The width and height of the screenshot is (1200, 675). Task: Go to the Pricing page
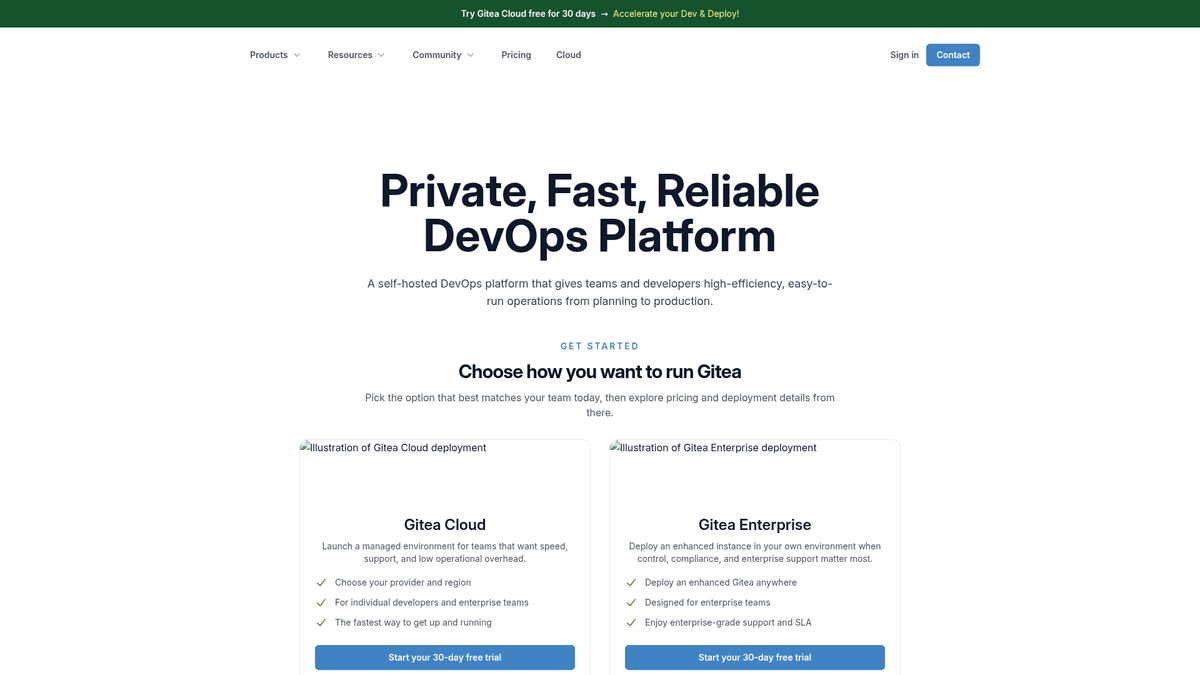click(x=516, y=55)
